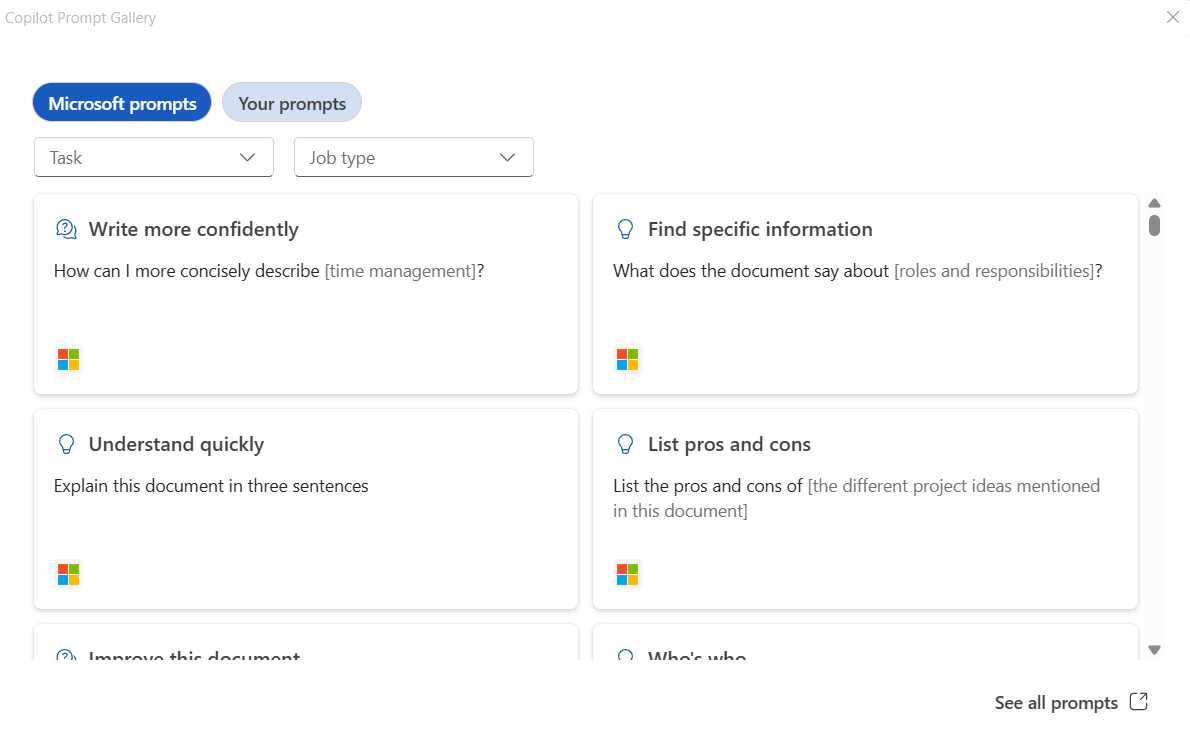This screenshot has height=753, width=1190.
Task: Click the scrollbar down arrow
Action: pos(1155,650)
